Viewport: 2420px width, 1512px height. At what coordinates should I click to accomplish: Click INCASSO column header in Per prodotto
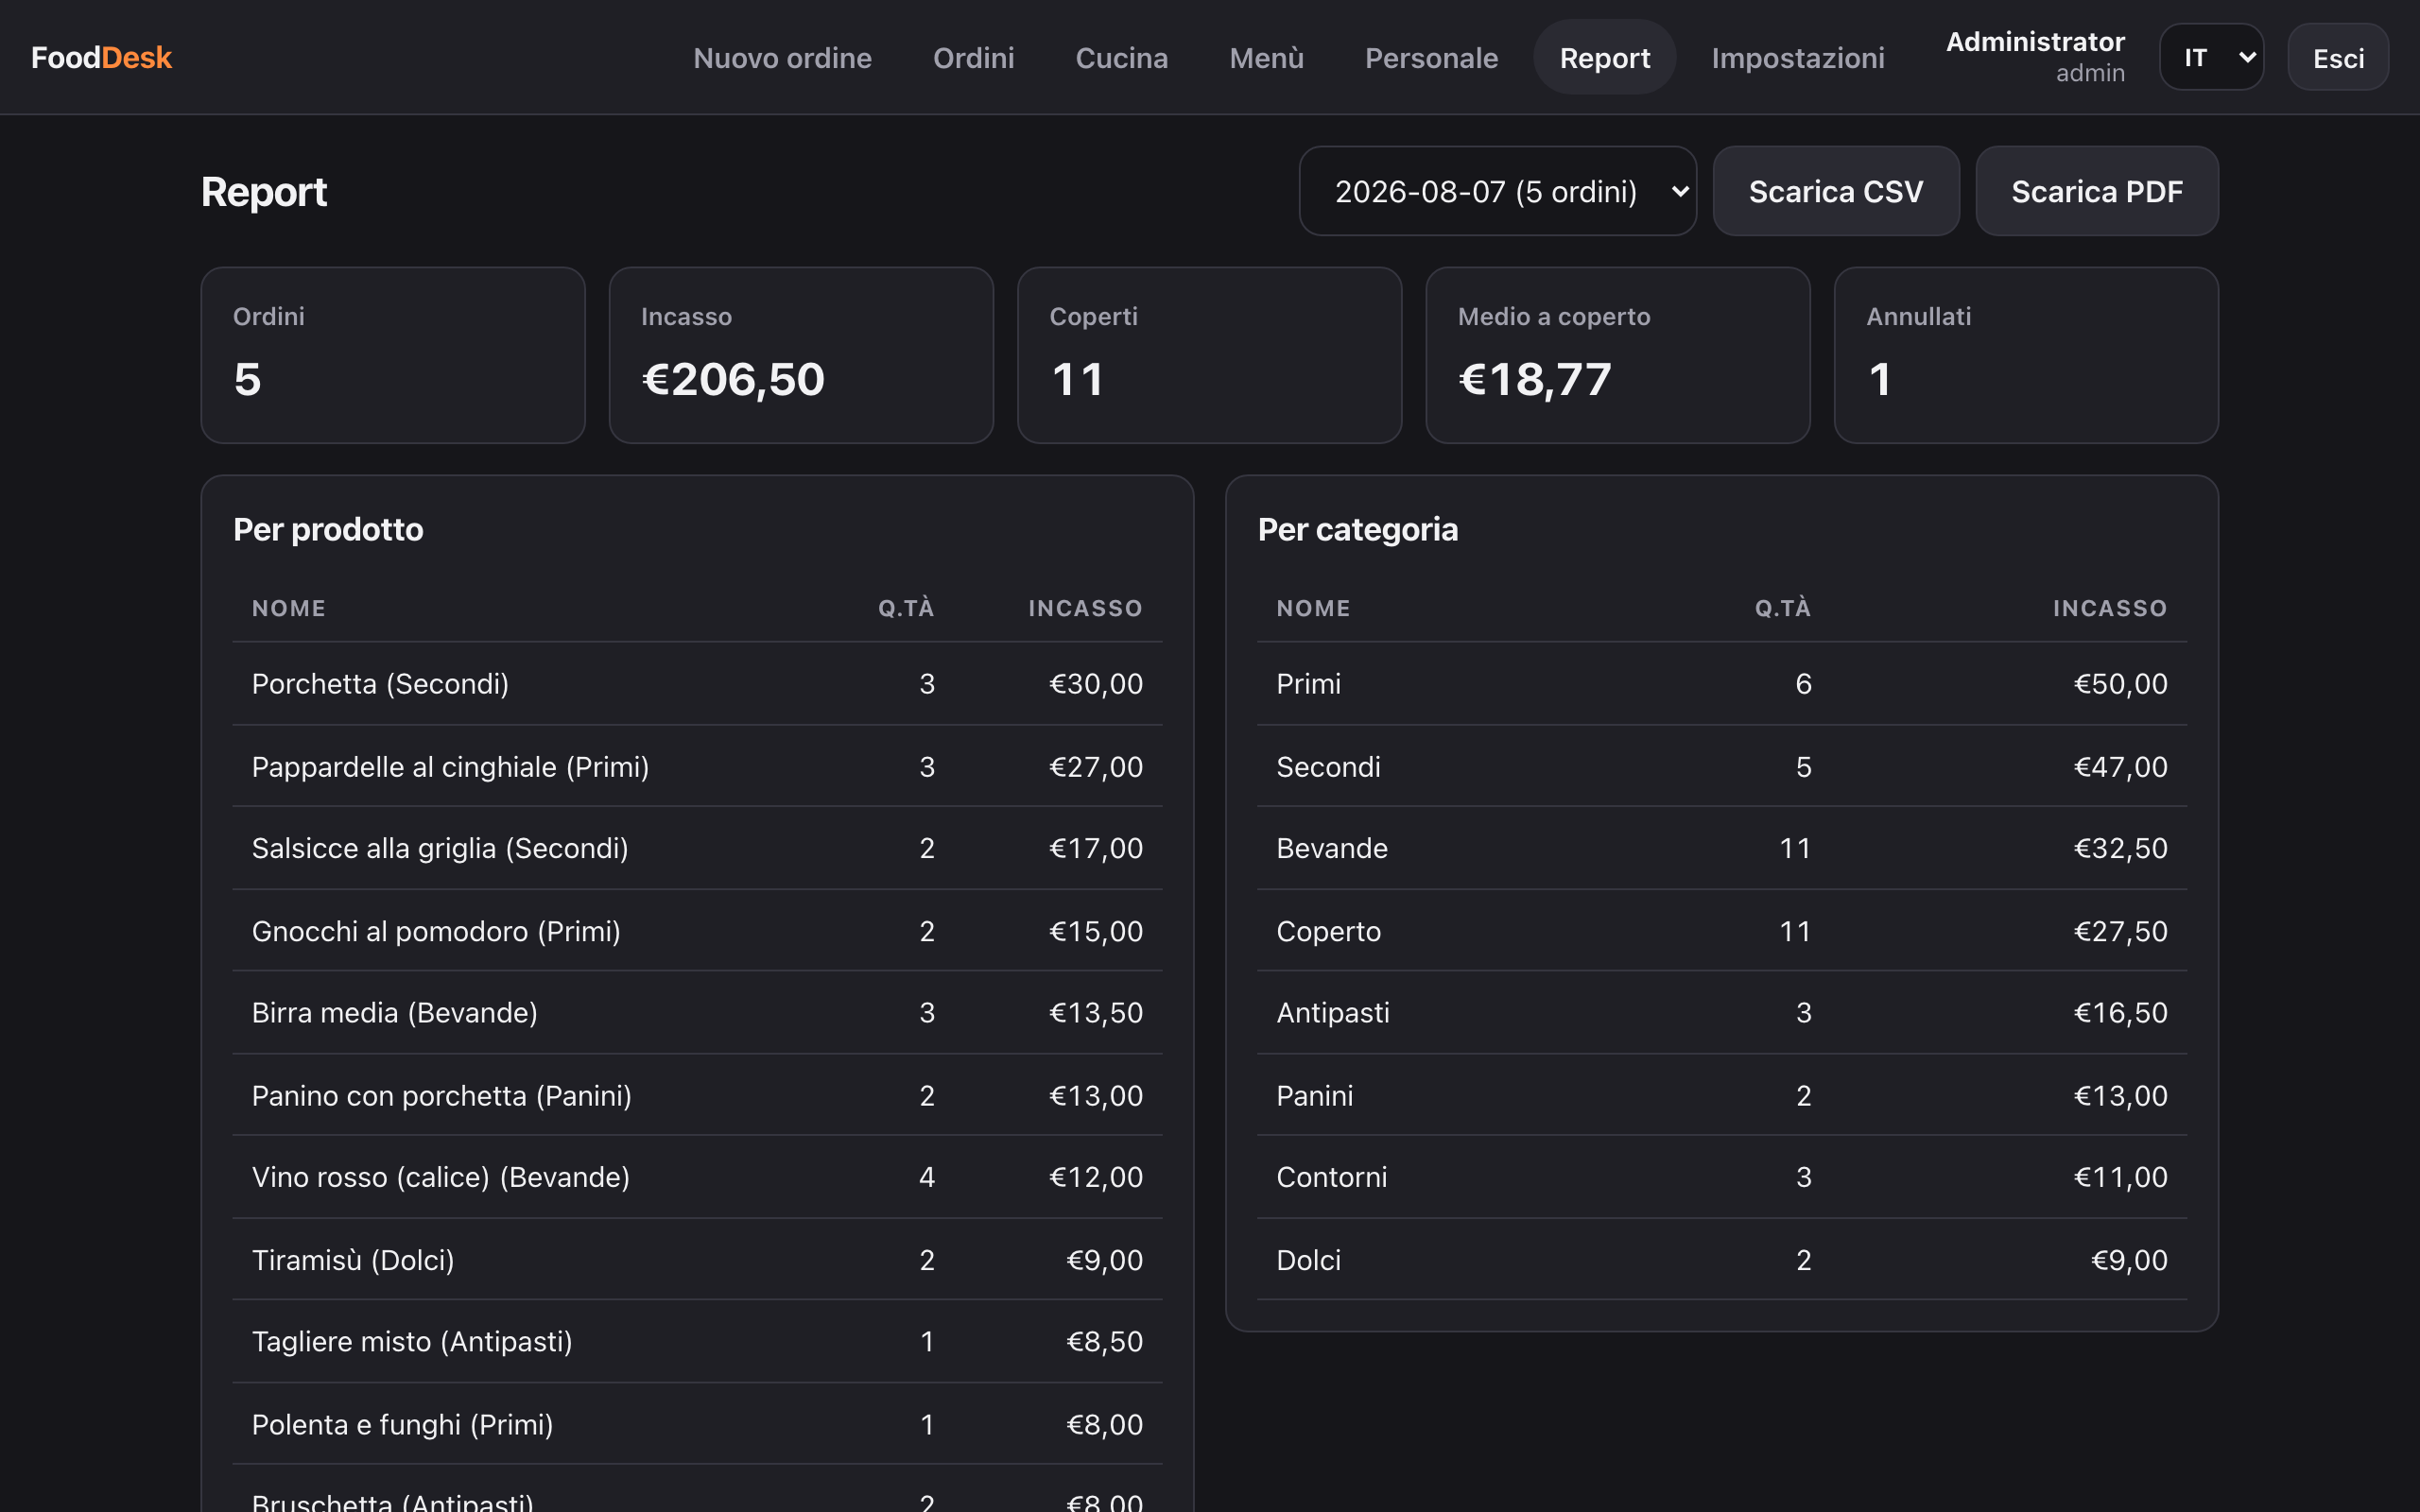(1085, 608)
